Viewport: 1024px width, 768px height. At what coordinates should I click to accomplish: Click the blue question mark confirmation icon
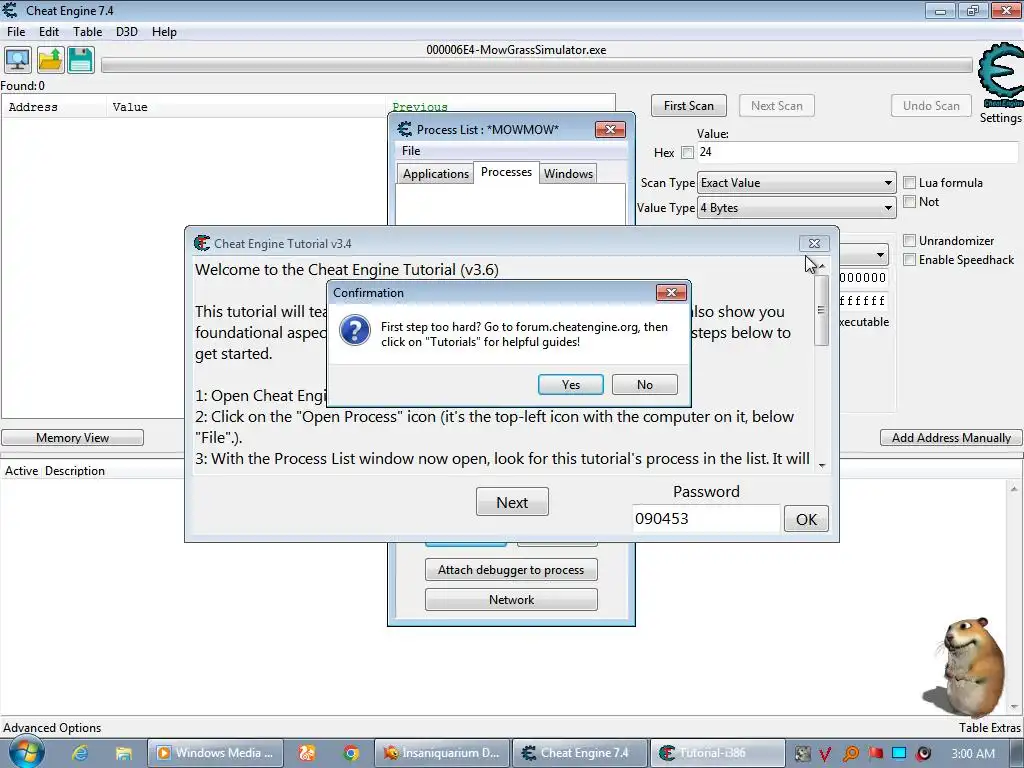point(355,330)
